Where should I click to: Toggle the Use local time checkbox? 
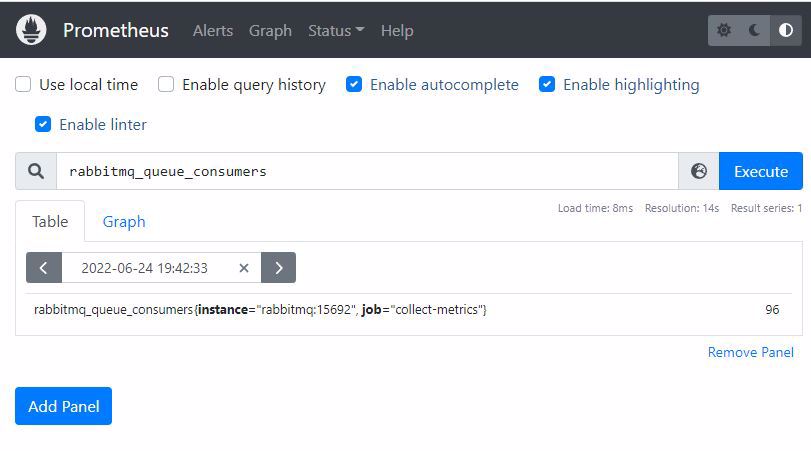23,84
